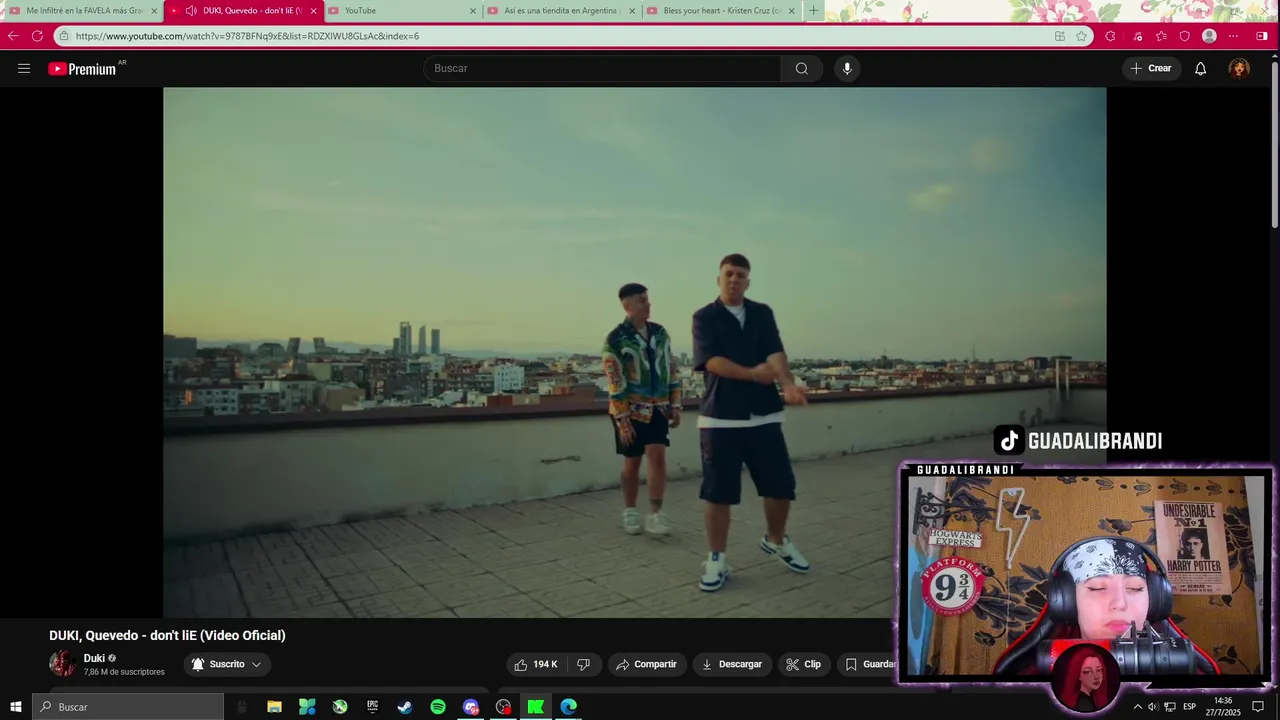This screenshot has width=1280, height=720.
Task: Open the YouTube guide hamburger menu
Action: point(24,68)
